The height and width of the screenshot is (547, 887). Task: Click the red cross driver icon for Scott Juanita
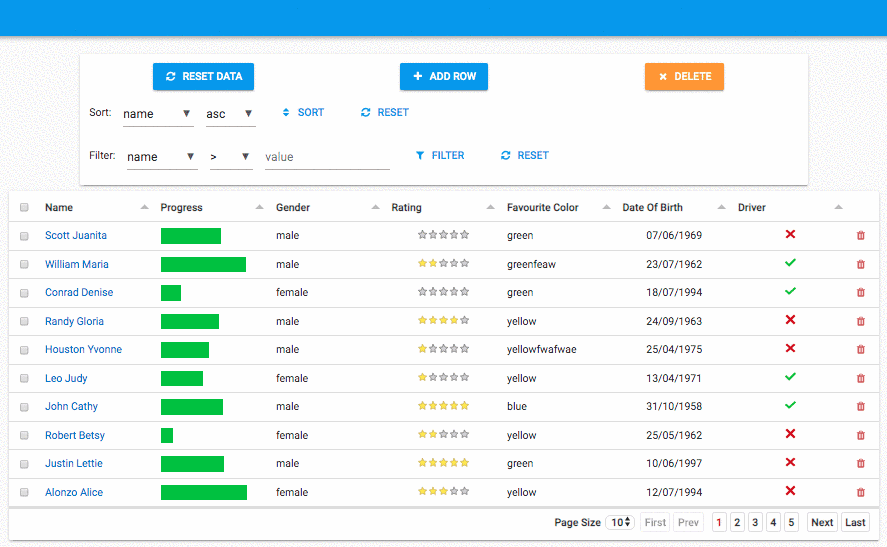coord(790,234)
